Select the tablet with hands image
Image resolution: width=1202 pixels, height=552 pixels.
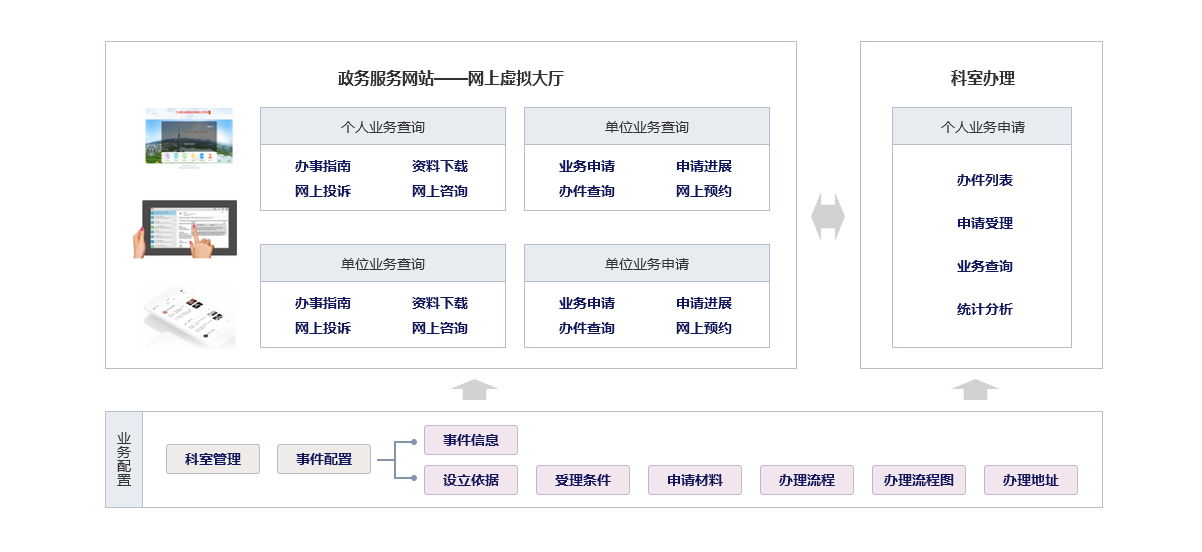pos(186,229)
